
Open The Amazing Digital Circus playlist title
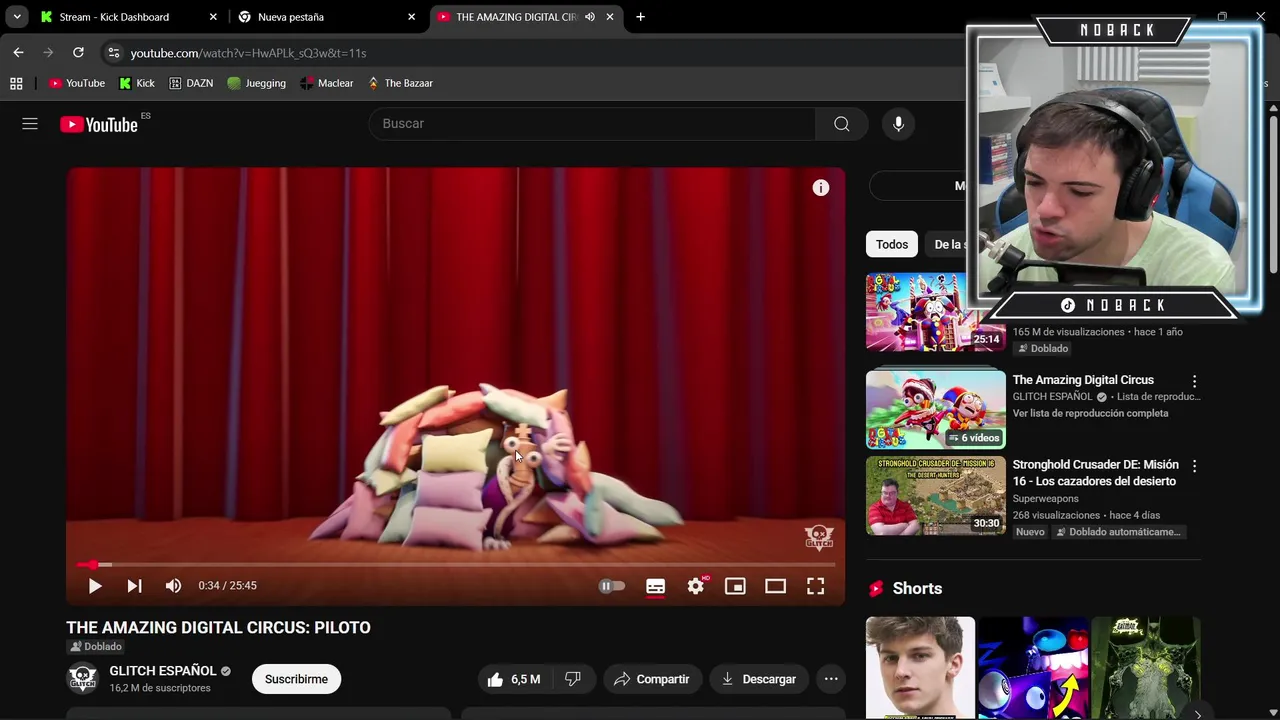click(1083, 380)
